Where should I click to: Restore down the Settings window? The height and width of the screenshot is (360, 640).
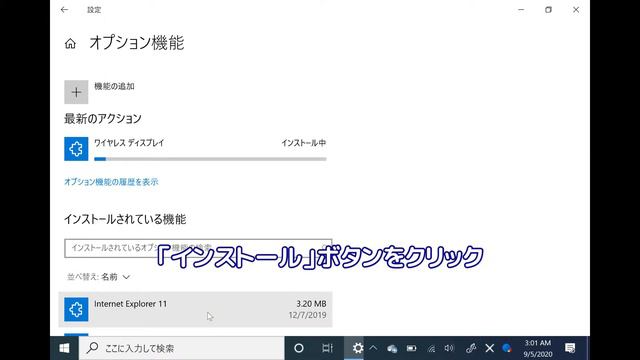click(x=548, y=9)
